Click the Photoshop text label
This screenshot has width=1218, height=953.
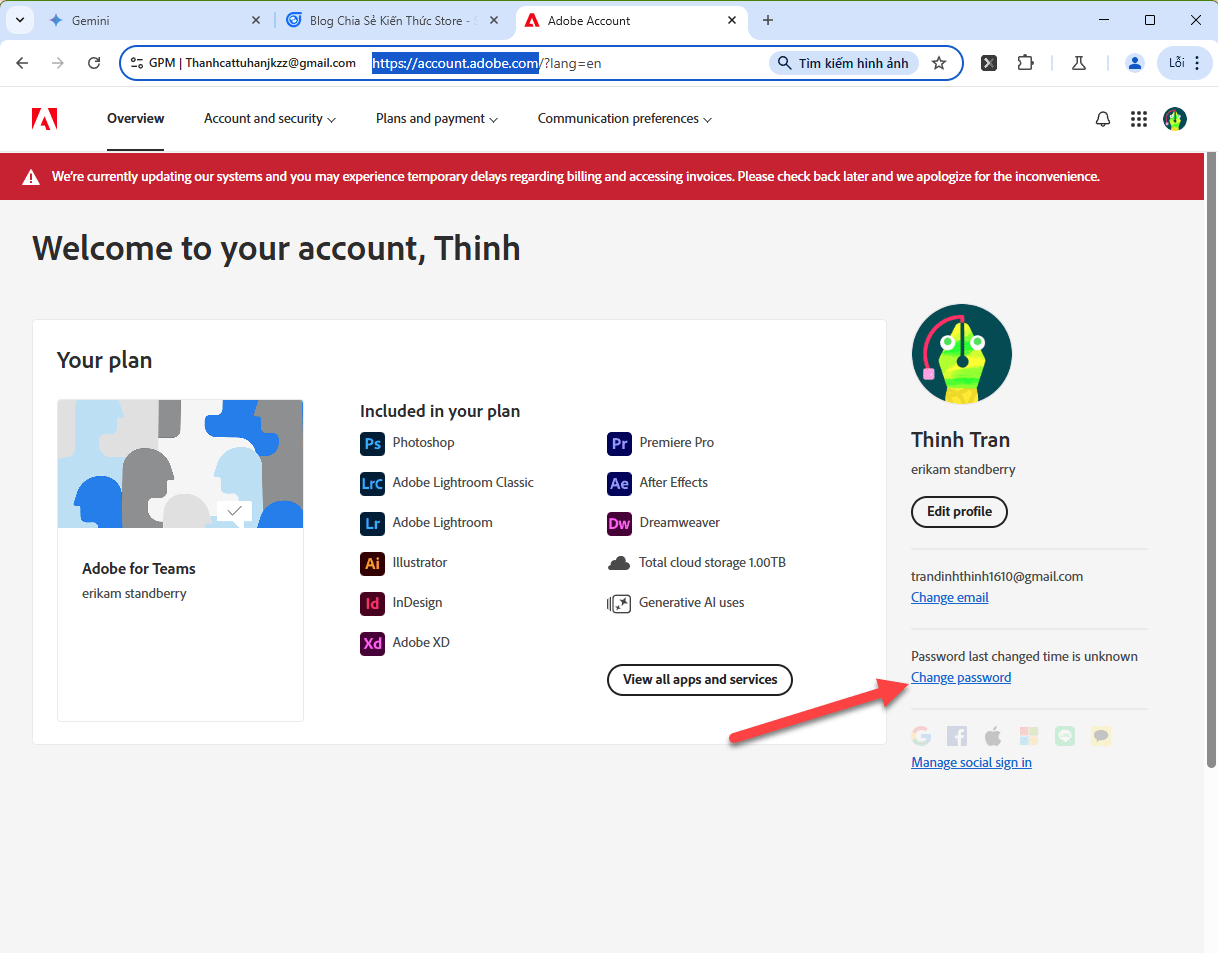424,443
